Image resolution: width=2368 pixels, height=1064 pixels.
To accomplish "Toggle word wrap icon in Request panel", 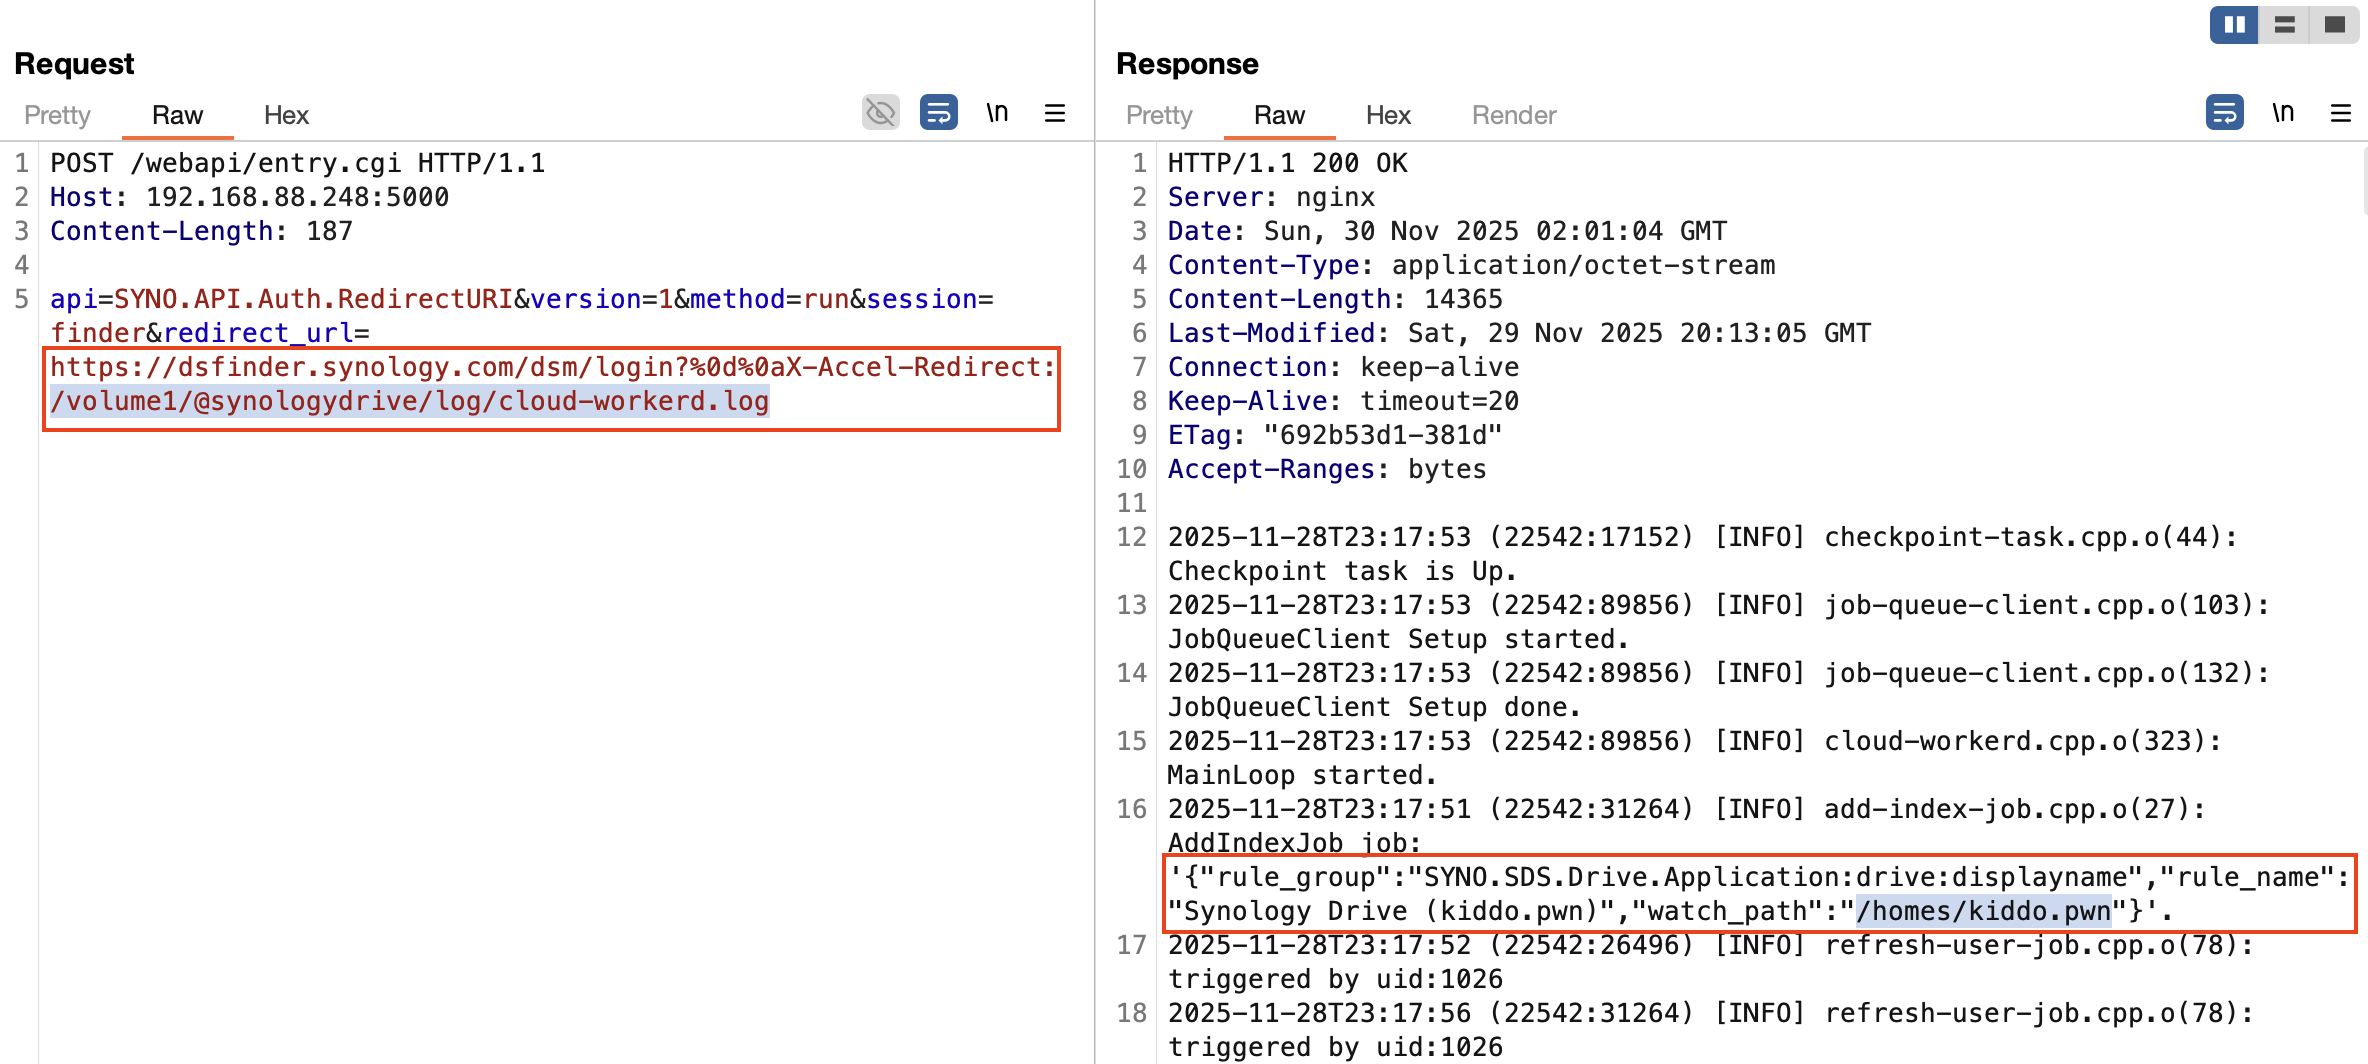I will (938, 113).
